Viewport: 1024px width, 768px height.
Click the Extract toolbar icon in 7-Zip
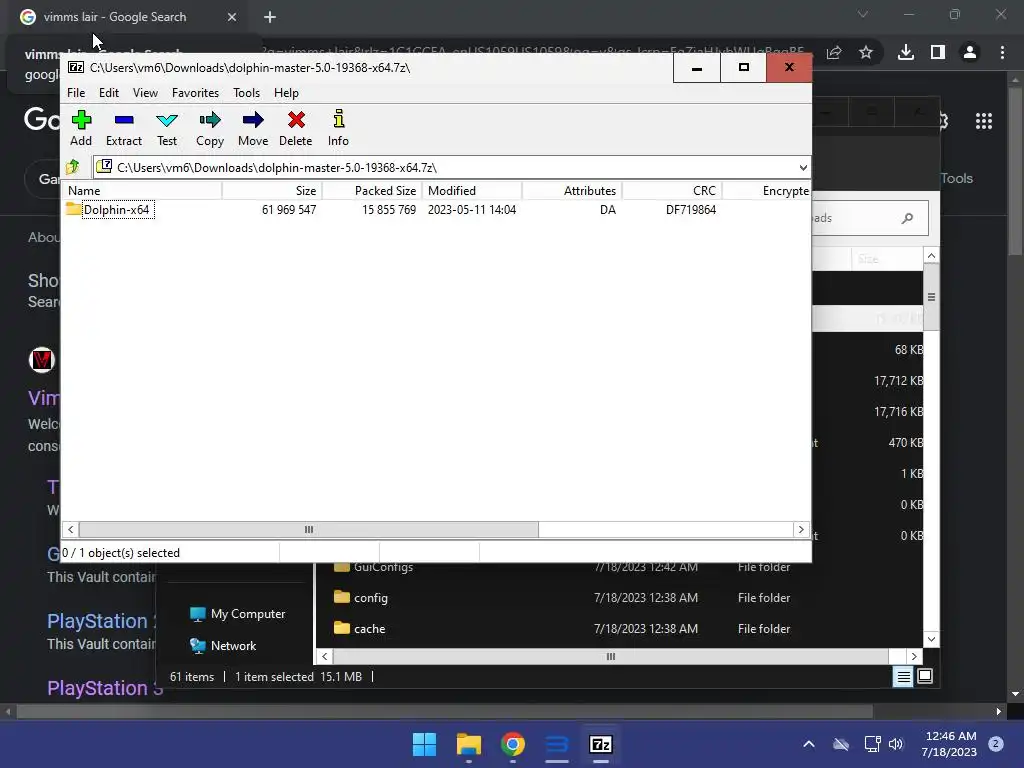124,128
